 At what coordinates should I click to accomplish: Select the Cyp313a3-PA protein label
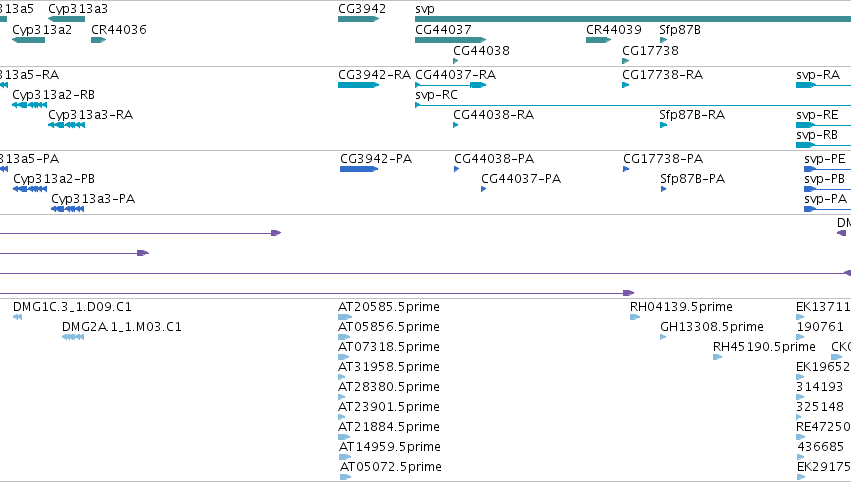[x=93, y=199]
